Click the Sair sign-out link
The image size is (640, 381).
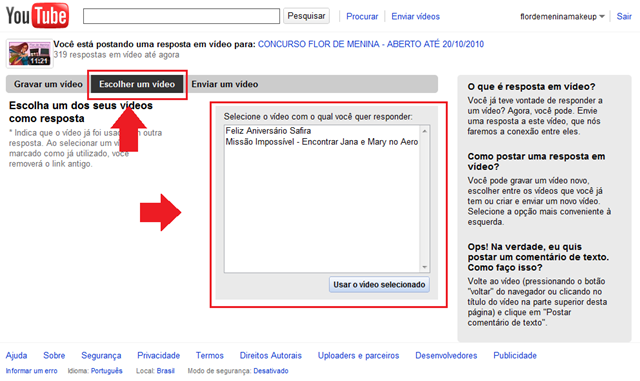[x=624, y=16]
